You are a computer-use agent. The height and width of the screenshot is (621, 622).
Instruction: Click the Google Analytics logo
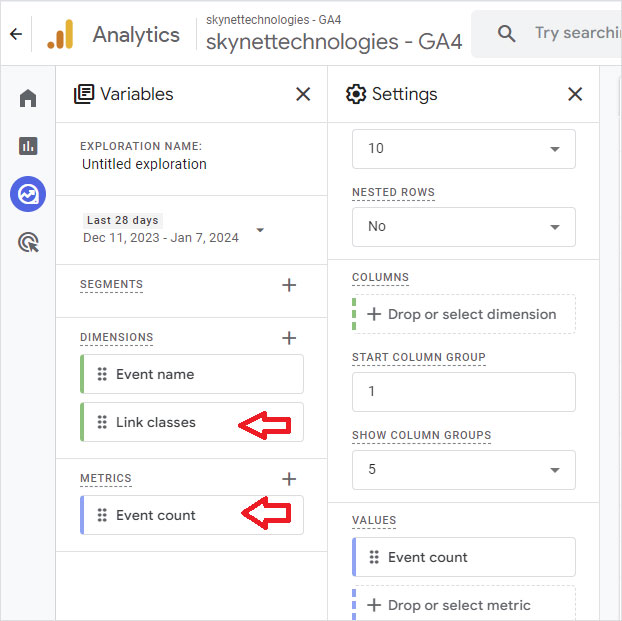point(60,34)
